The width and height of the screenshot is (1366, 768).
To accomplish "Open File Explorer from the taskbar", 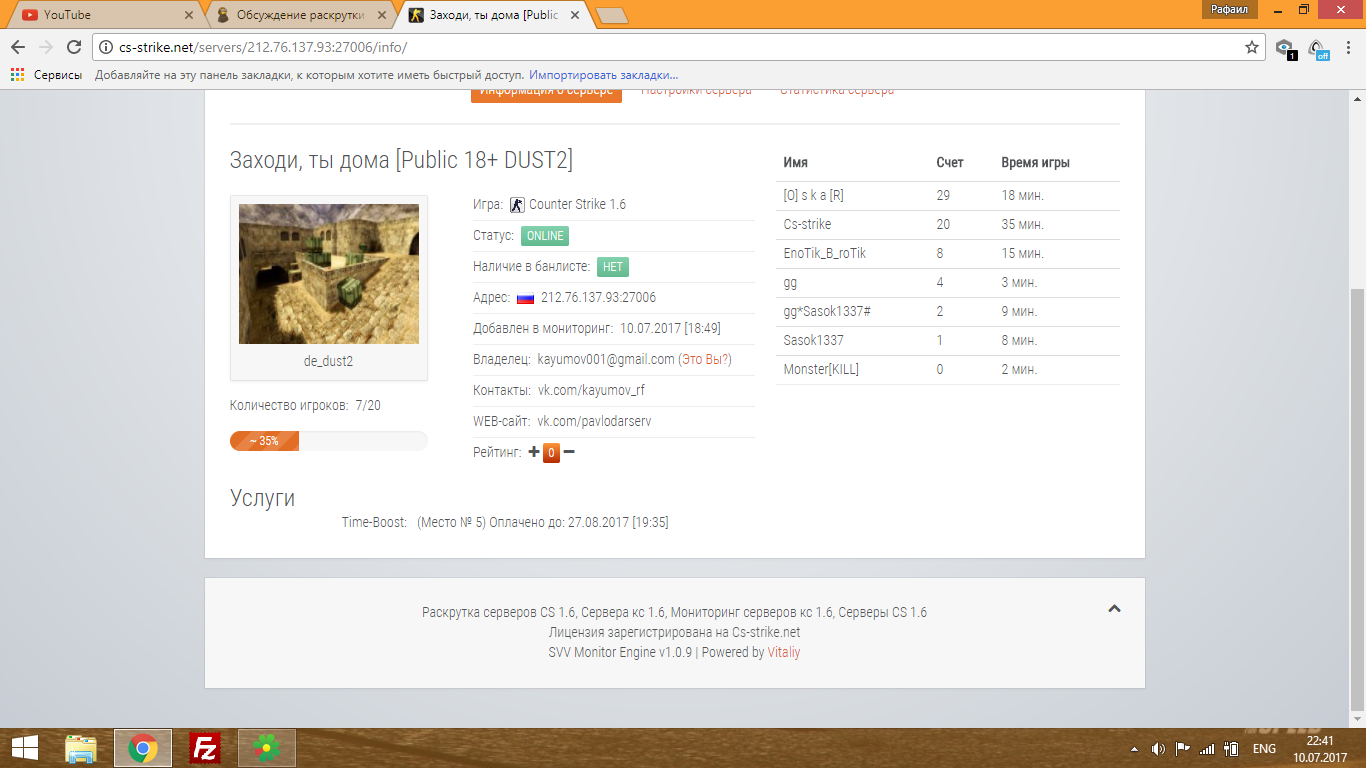I will (x=81, y=748).
